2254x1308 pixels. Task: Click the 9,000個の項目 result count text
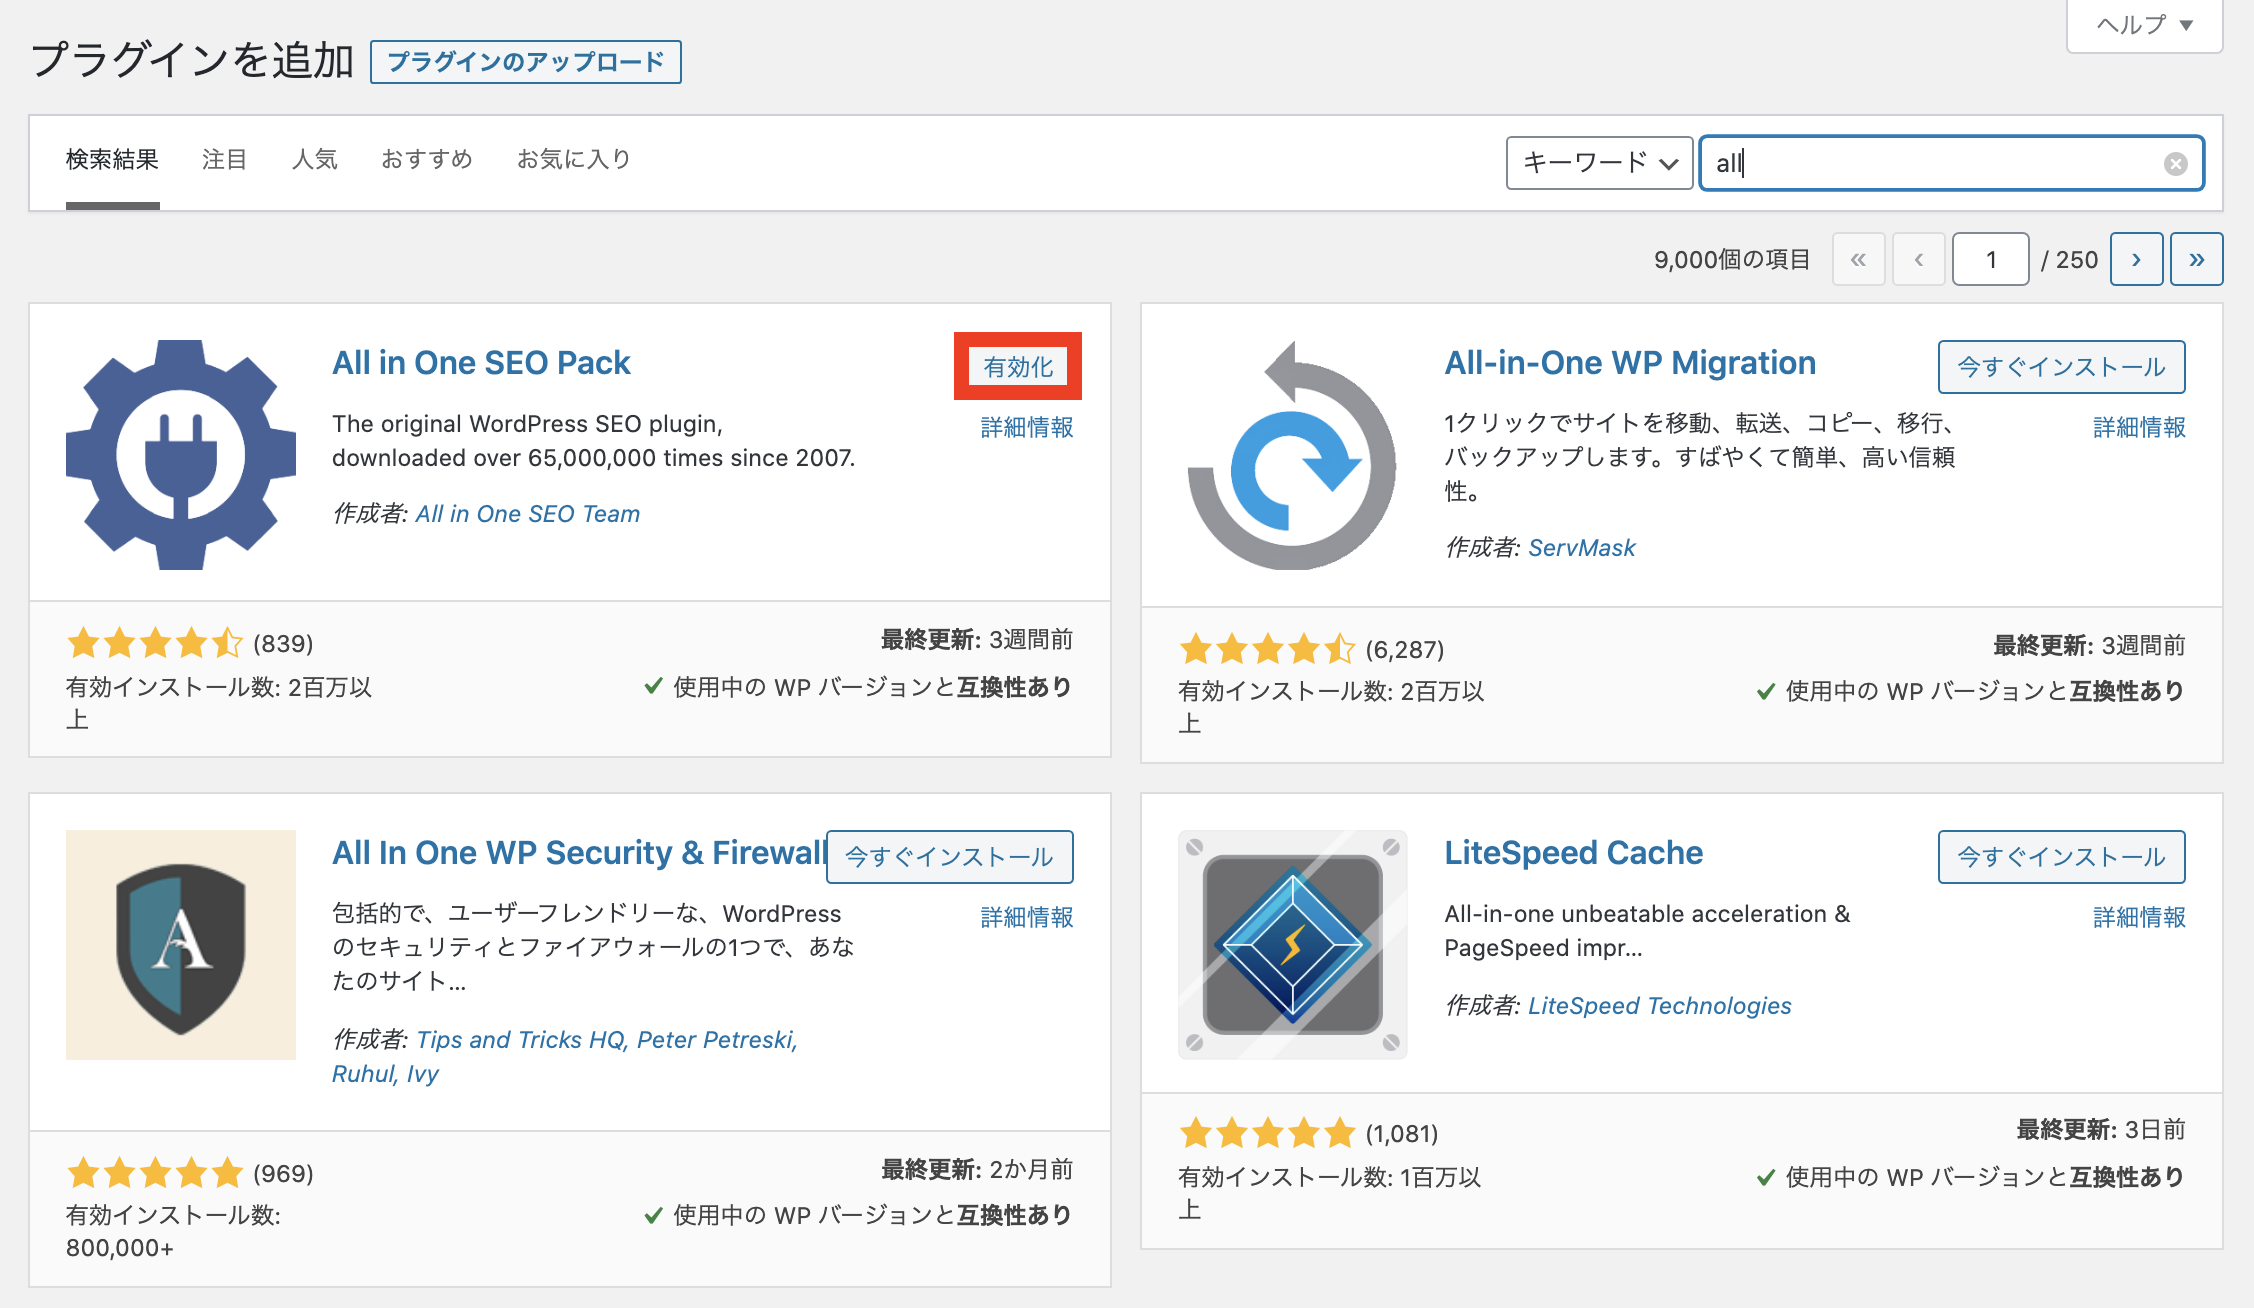coord(1732,260)
